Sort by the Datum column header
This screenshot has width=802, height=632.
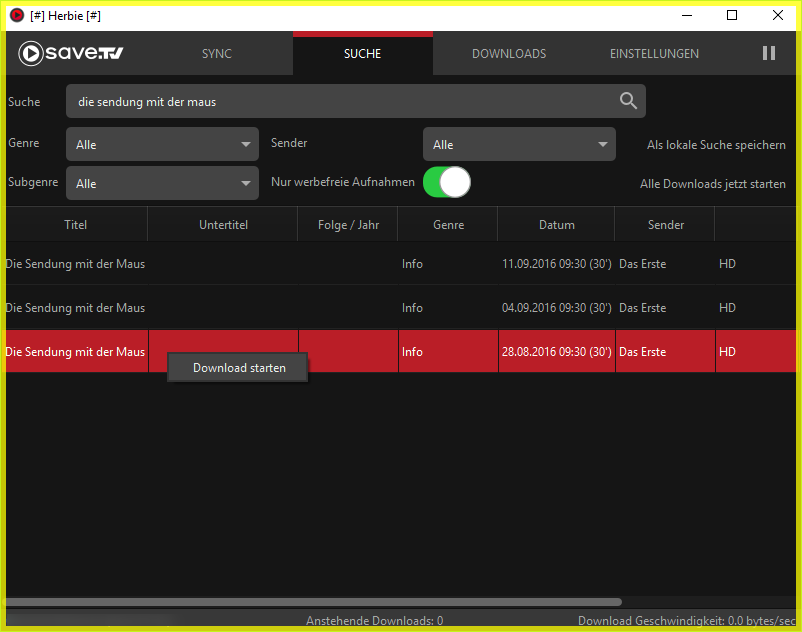(556, 225)
